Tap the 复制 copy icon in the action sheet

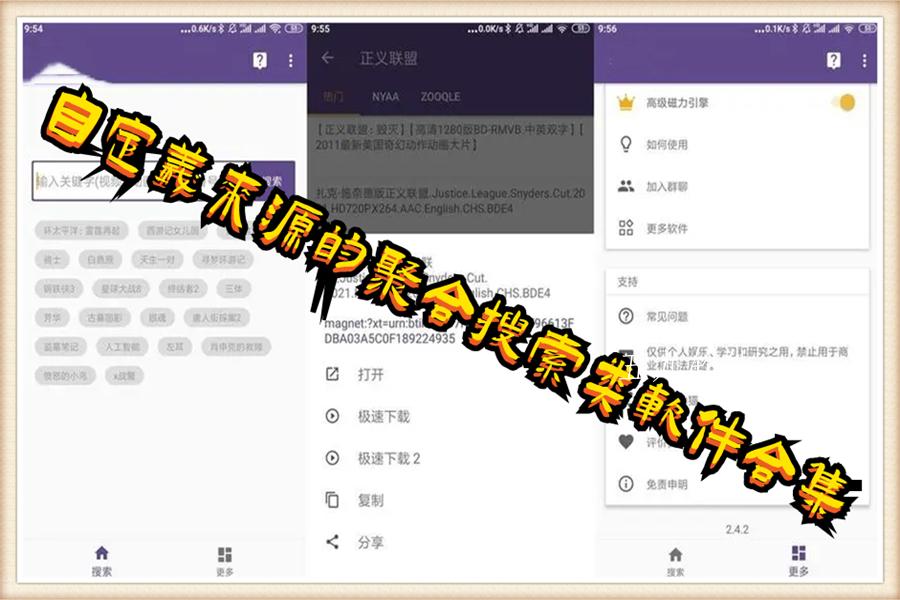pos(333,500)
